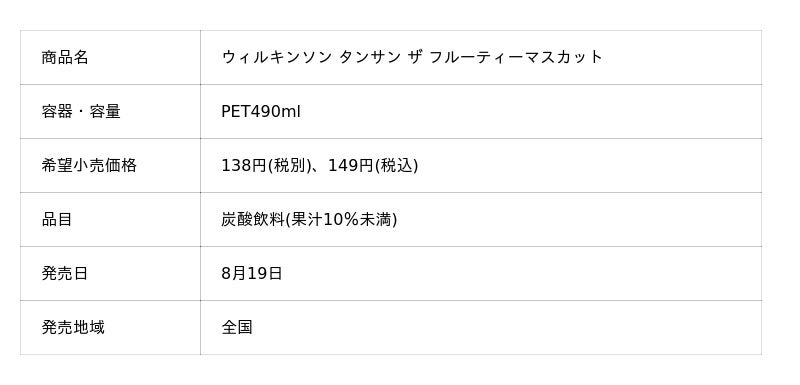Click the 炭酸飲料 text in 品目 row
This screenshot has height=385, width=800.
(x=253, y=220)
